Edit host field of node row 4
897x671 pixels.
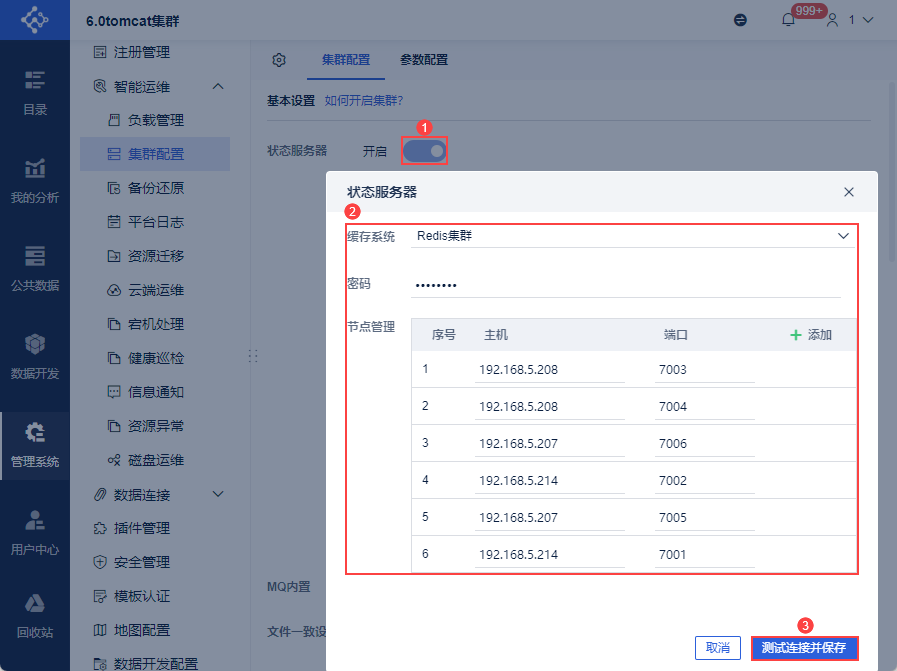click(x=549, y=481)
